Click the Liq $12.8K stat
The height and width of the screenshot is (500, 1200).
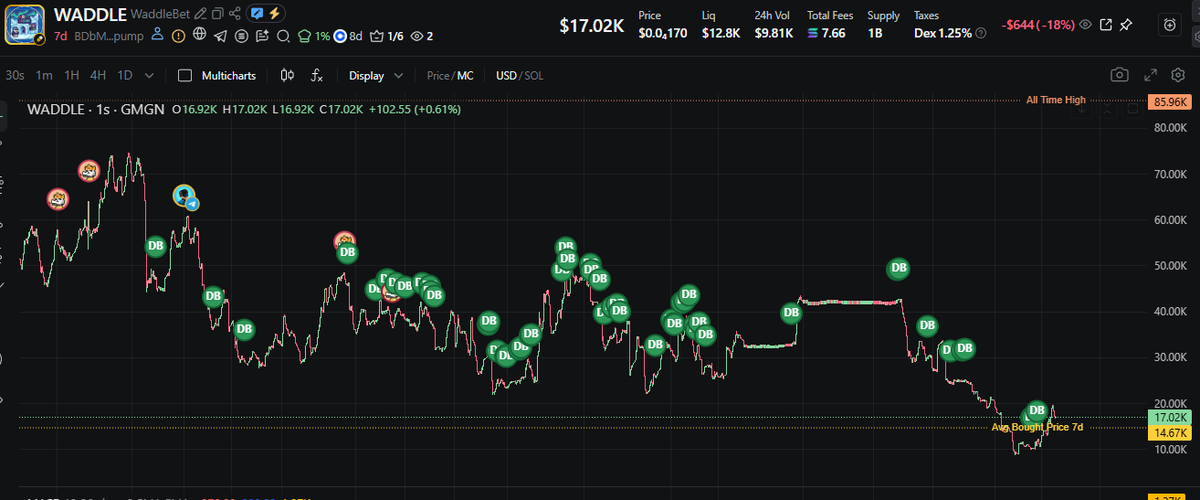tap(720, 25)
